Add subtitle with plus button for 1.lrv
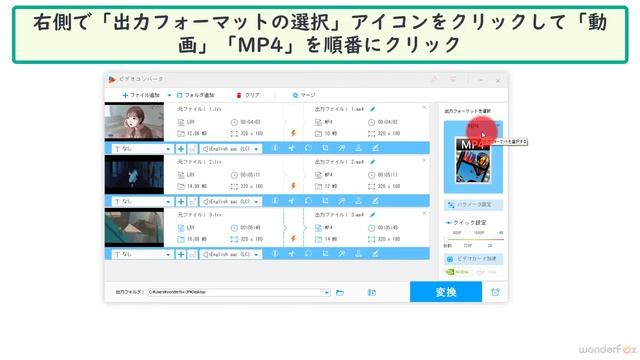 tap(181, 149)
